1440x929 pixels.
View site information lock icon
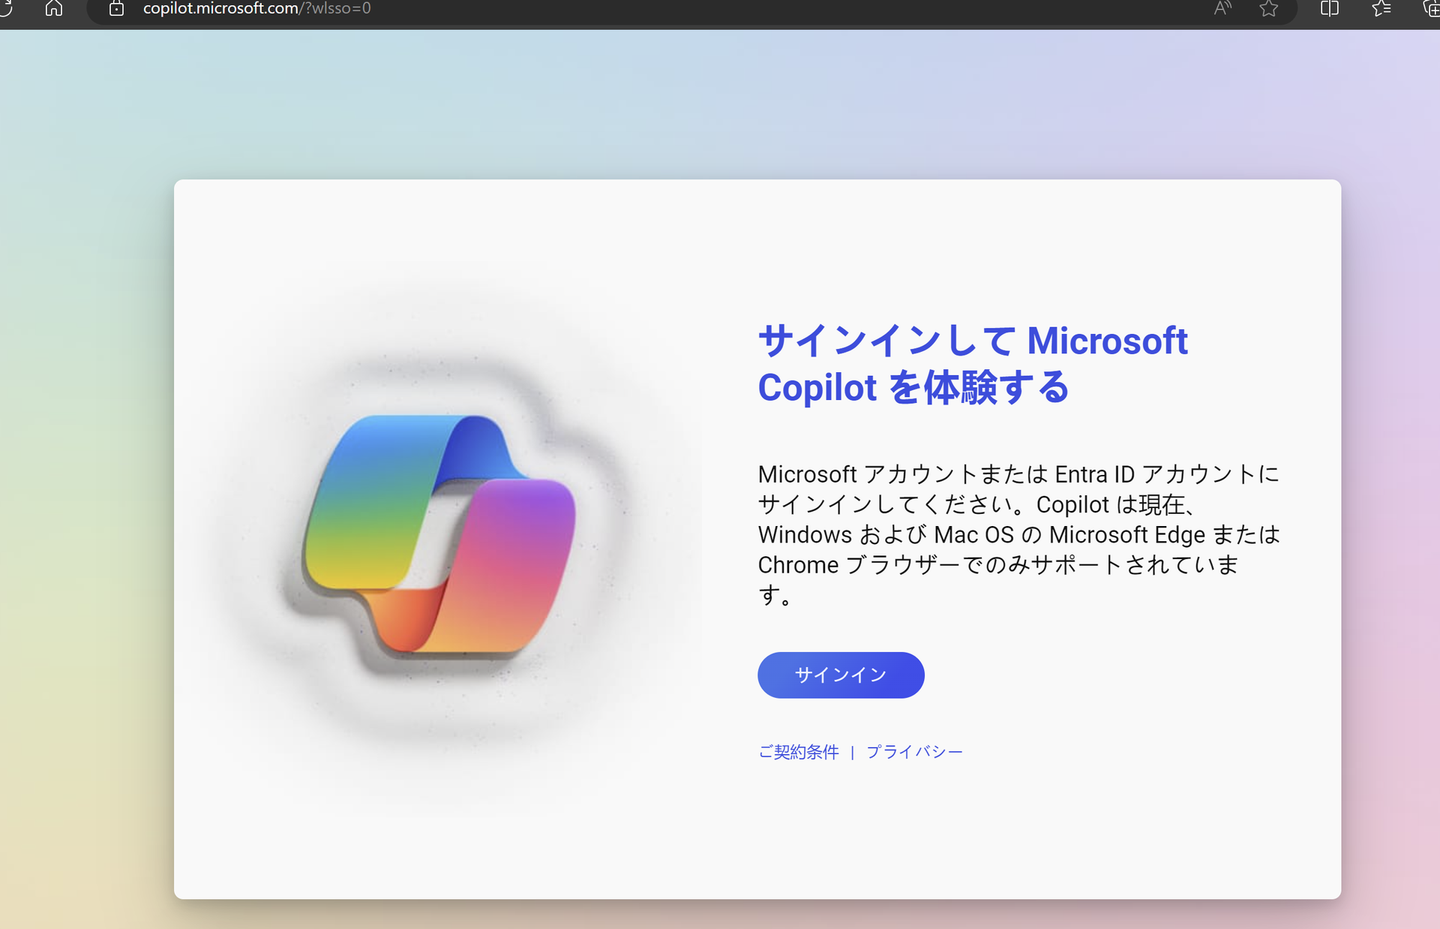click(116, 9)
